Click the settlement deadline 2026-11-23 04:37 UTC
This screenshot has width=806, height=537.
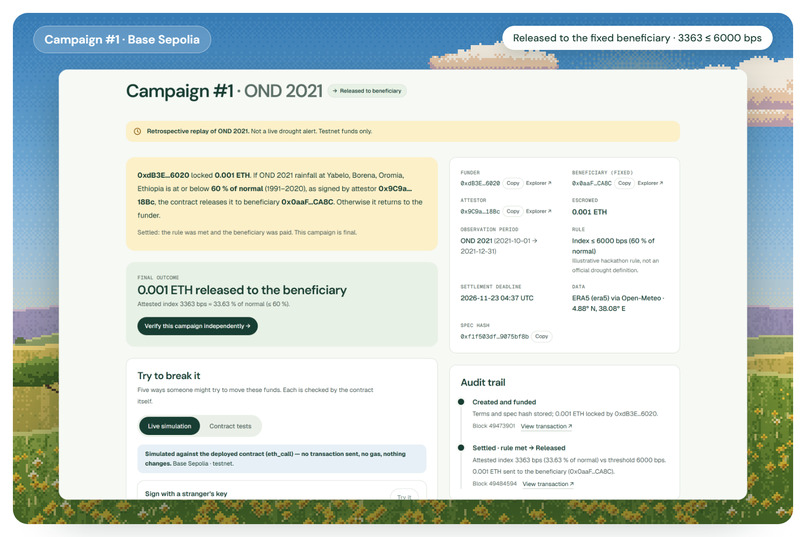[x=497, y=298]
